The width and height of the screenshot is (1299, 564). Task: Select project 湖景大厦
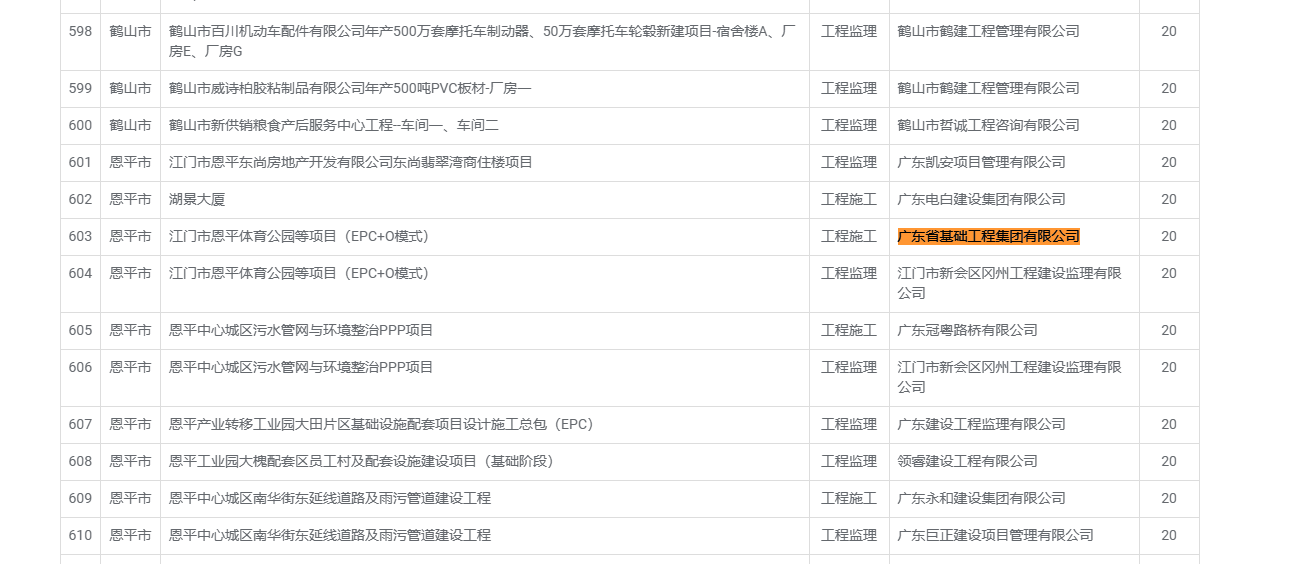coord(197,200)
